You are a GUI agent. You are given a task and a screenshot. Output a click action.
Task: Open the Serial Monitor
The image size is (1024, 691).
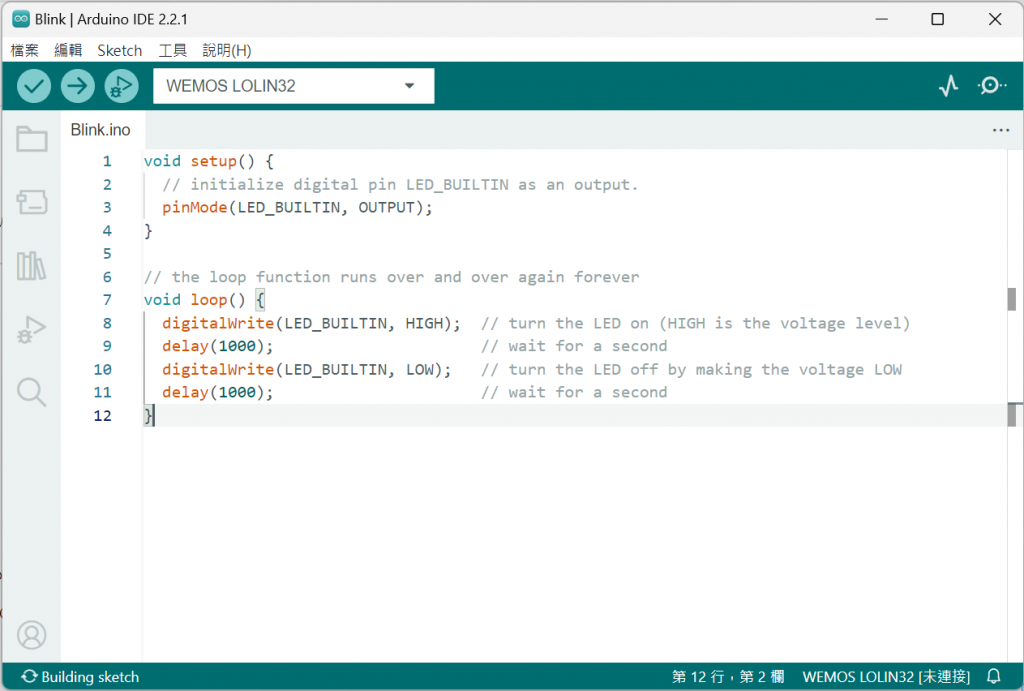click(x=992, y=86)
